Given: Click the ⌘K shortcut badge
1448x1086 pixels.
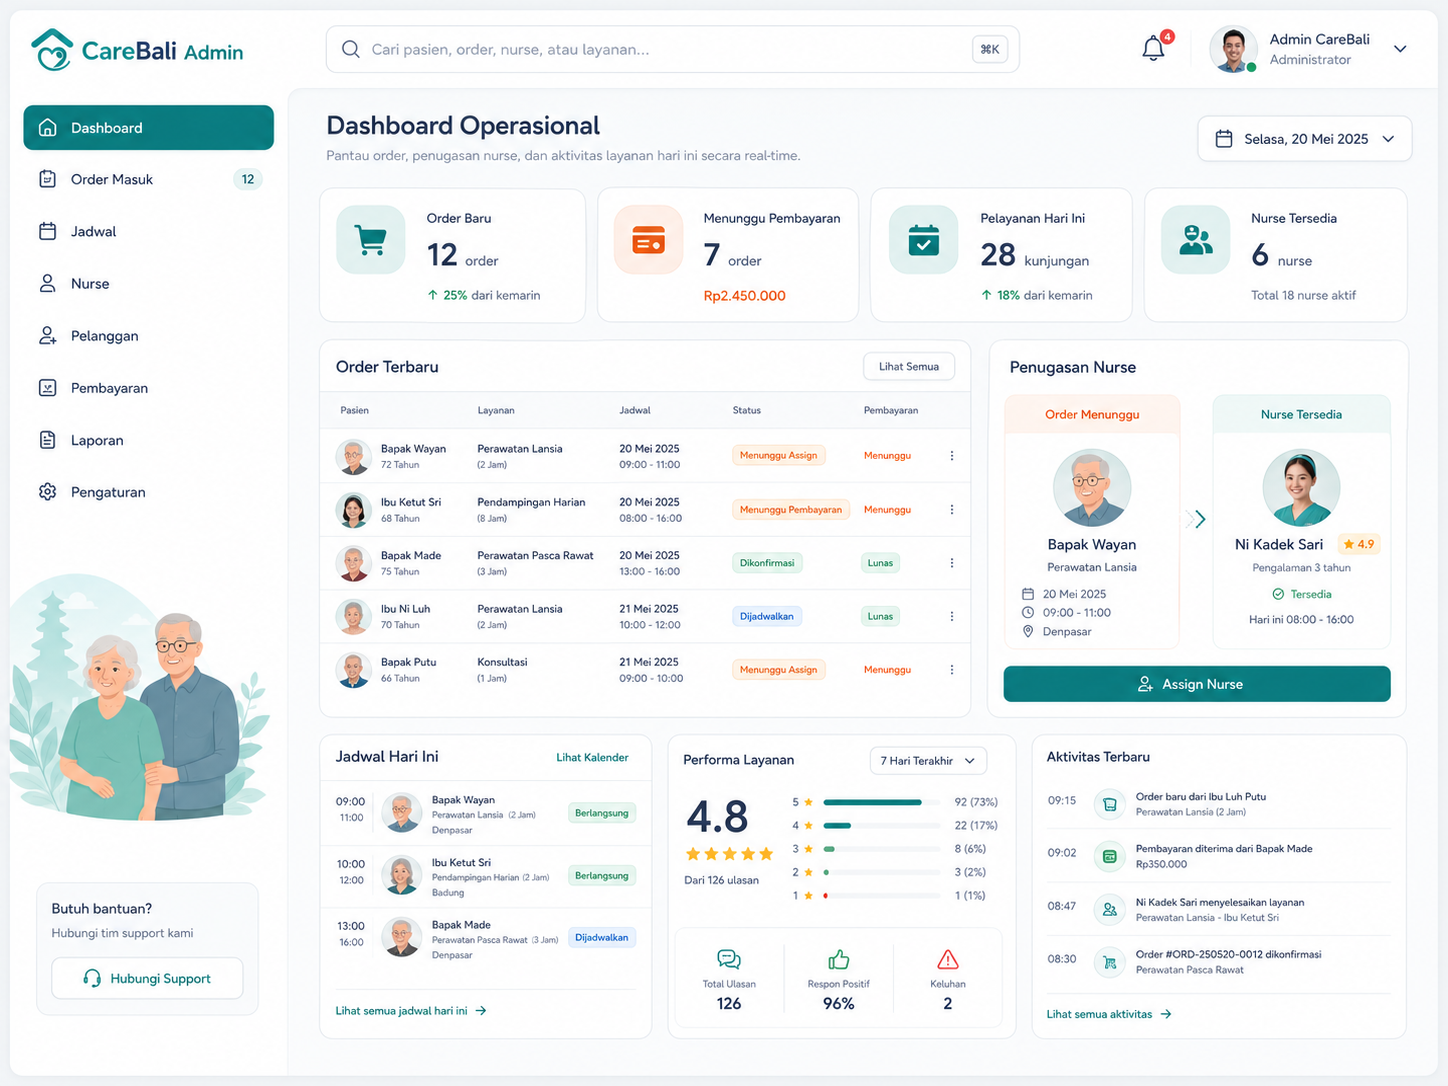Looking at the screenshot, I should [x=990, y=49].
